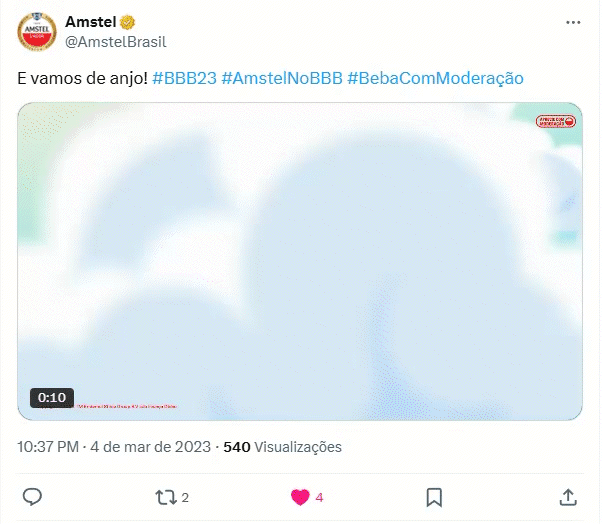Open the Amstel display name link
The width and height of the screenshot is (602, 524).
[x=91, y=22]
